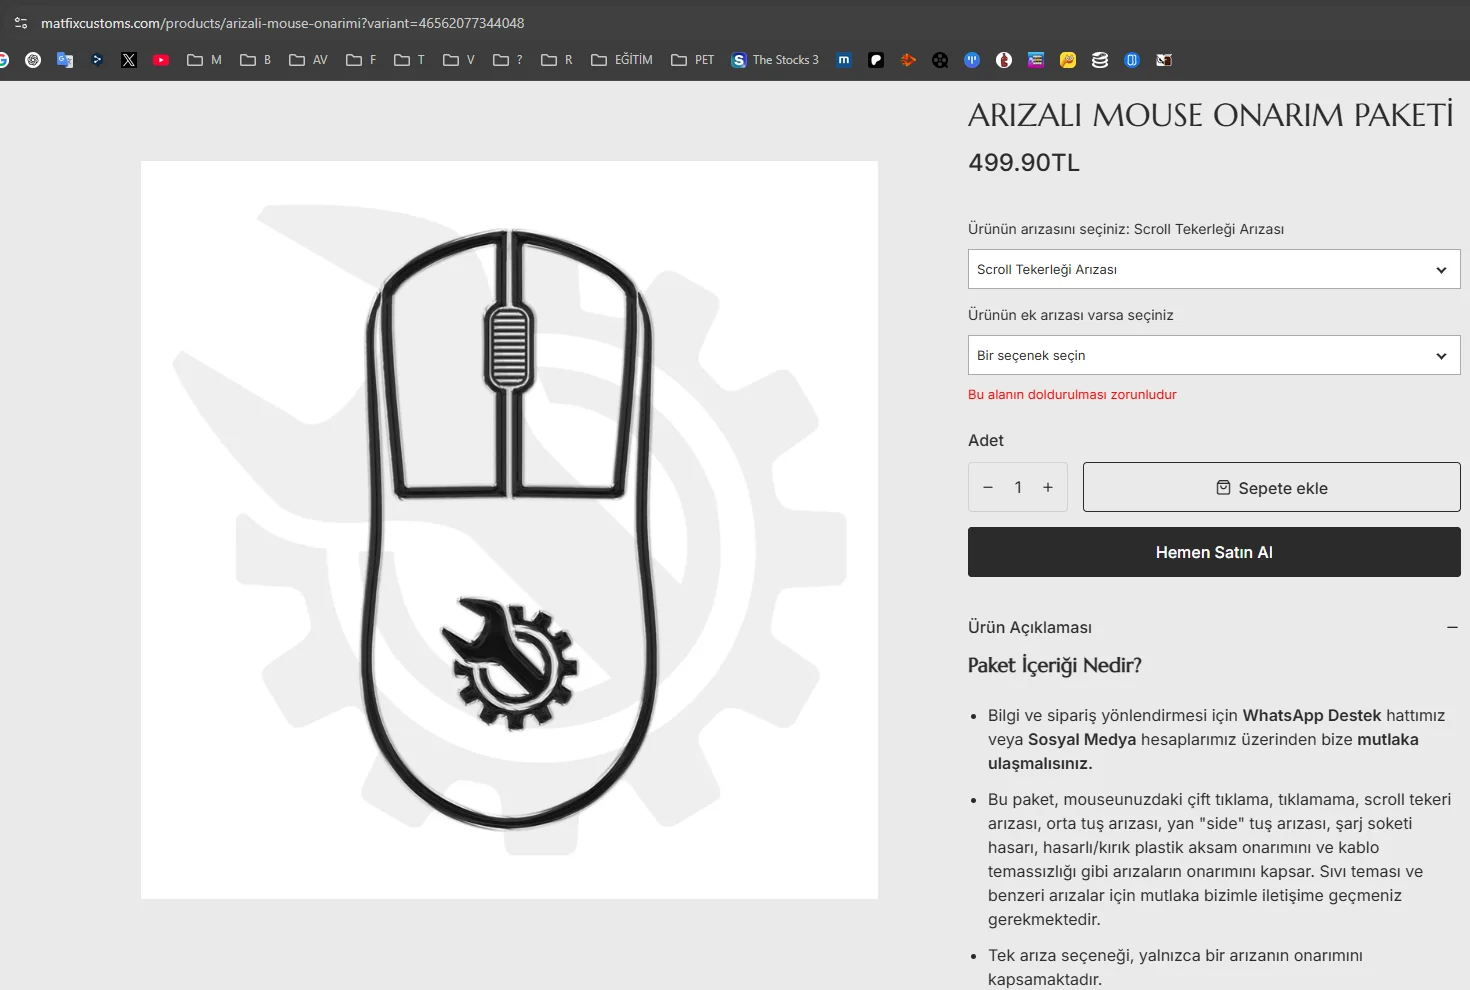Click the black-and-white blob bookmark icon
This screenshot has width=1470, height=990.
click(x=876, y=60)
